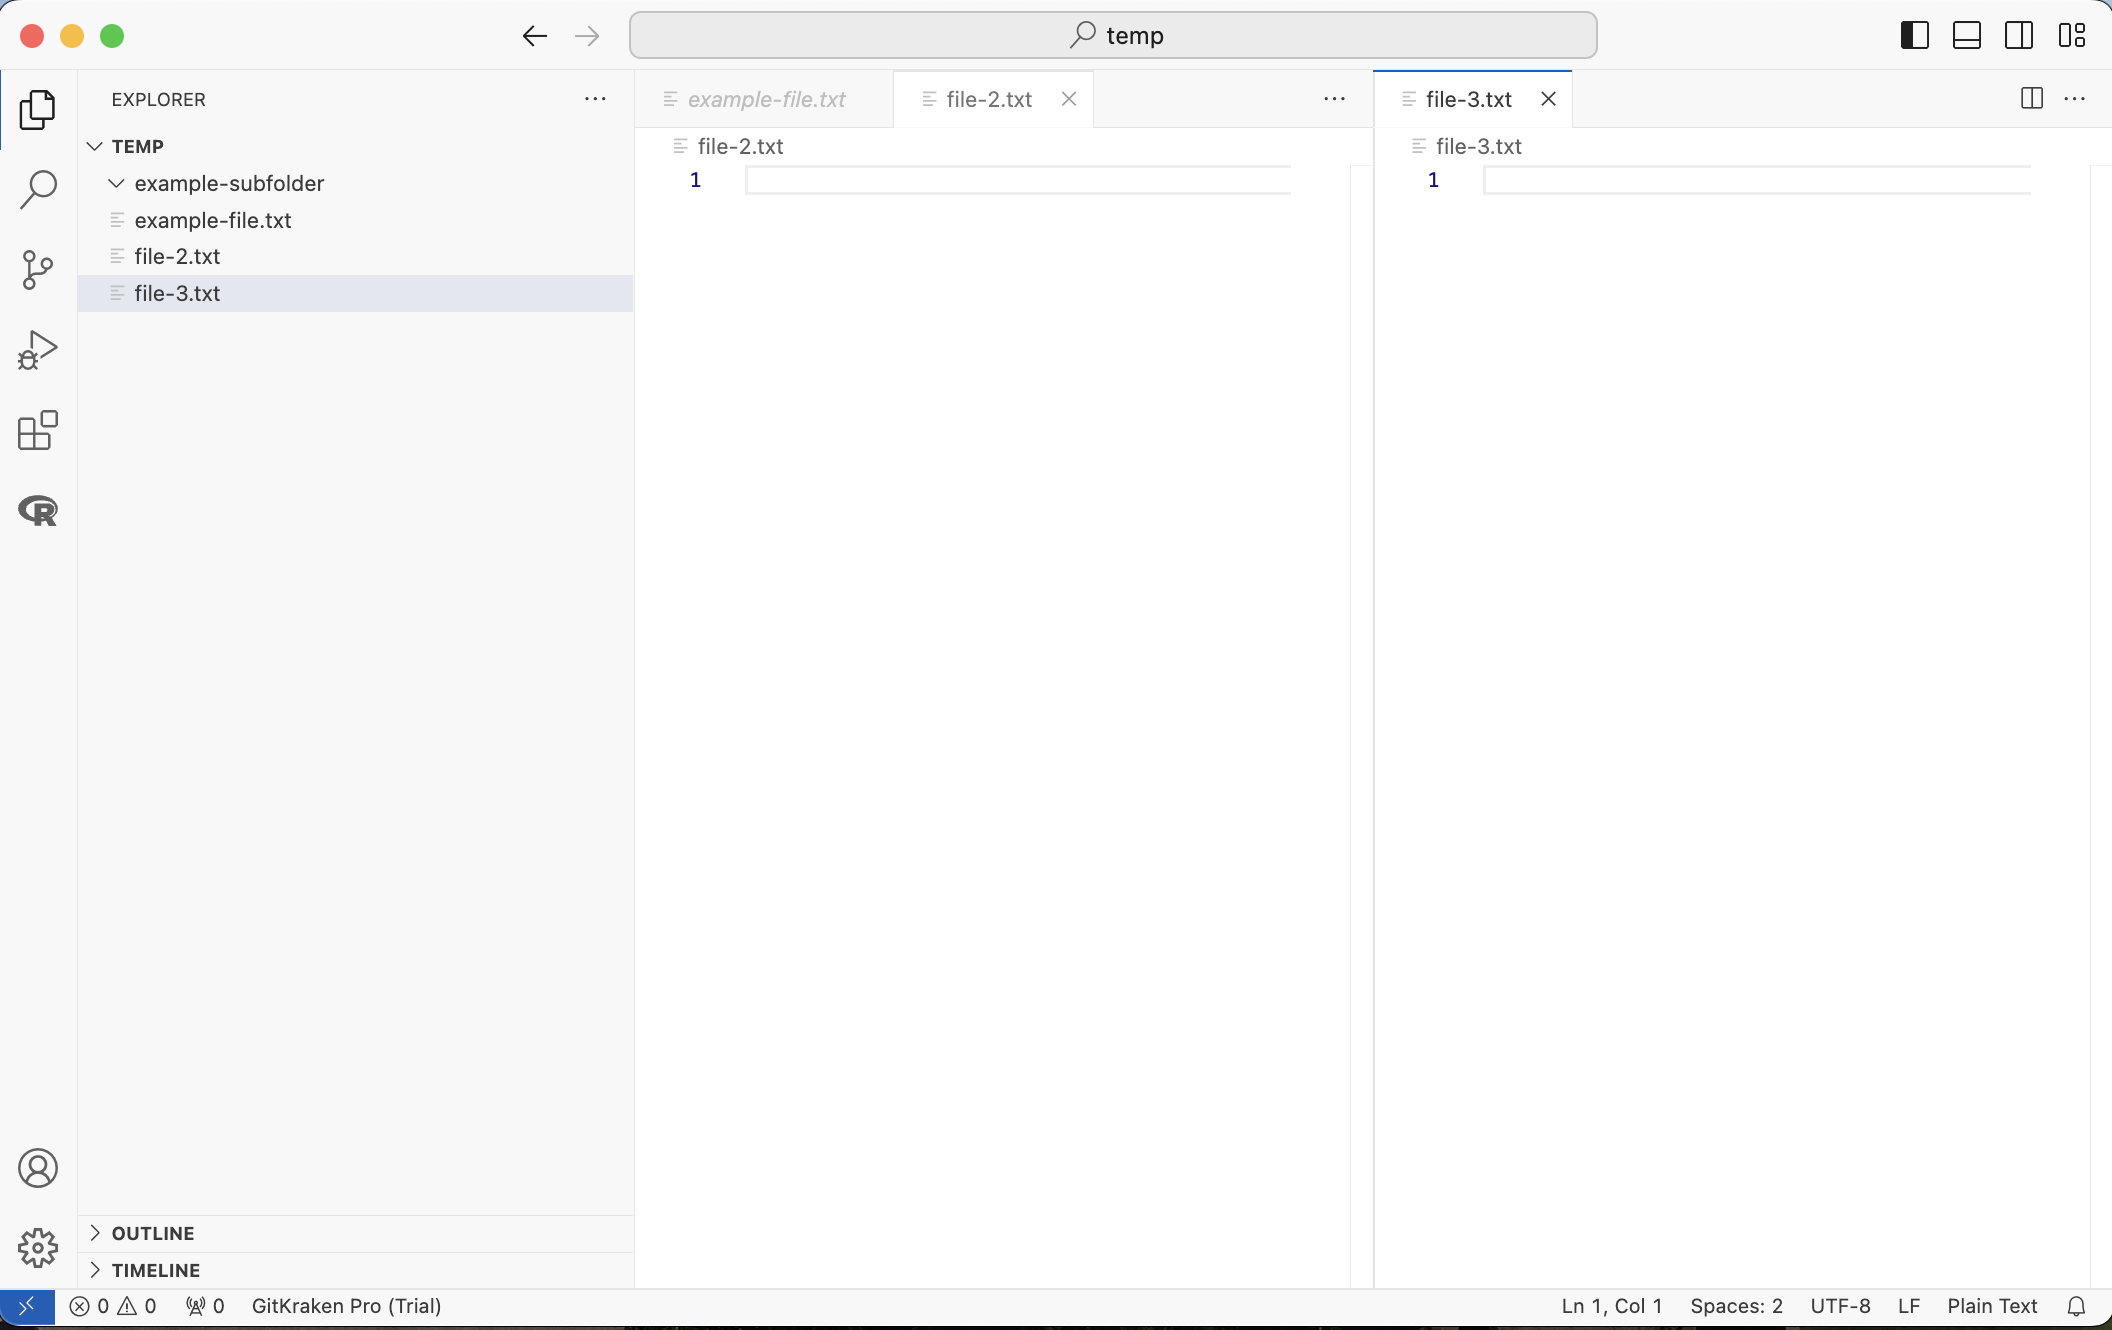Switch to the example-file.txt tab
The width and height of the screenshot is (2112, 1330).
(766, 99)
